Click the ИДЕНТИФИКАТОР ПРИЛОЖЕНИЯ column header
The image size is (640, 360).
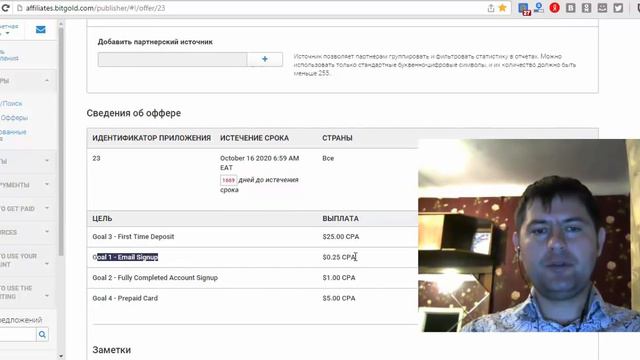point(151,138)
